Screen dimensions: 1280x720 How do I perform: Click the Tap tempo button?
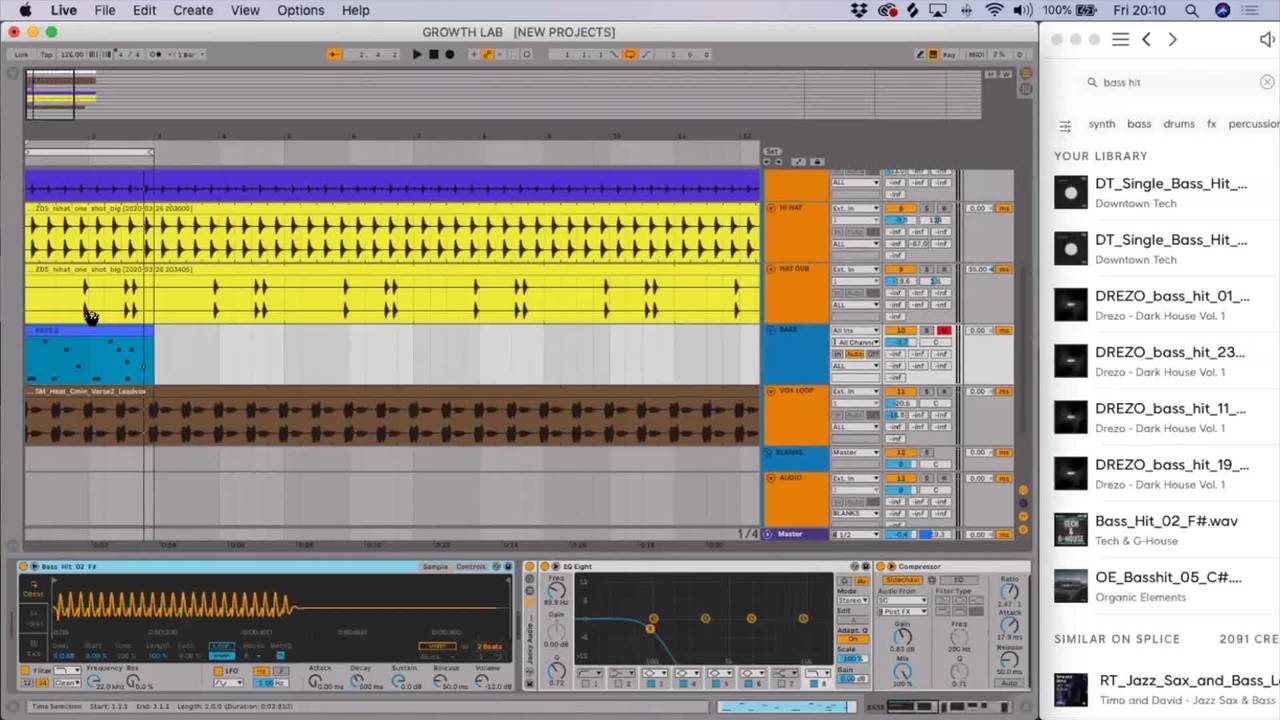click(x=45, y=54)
